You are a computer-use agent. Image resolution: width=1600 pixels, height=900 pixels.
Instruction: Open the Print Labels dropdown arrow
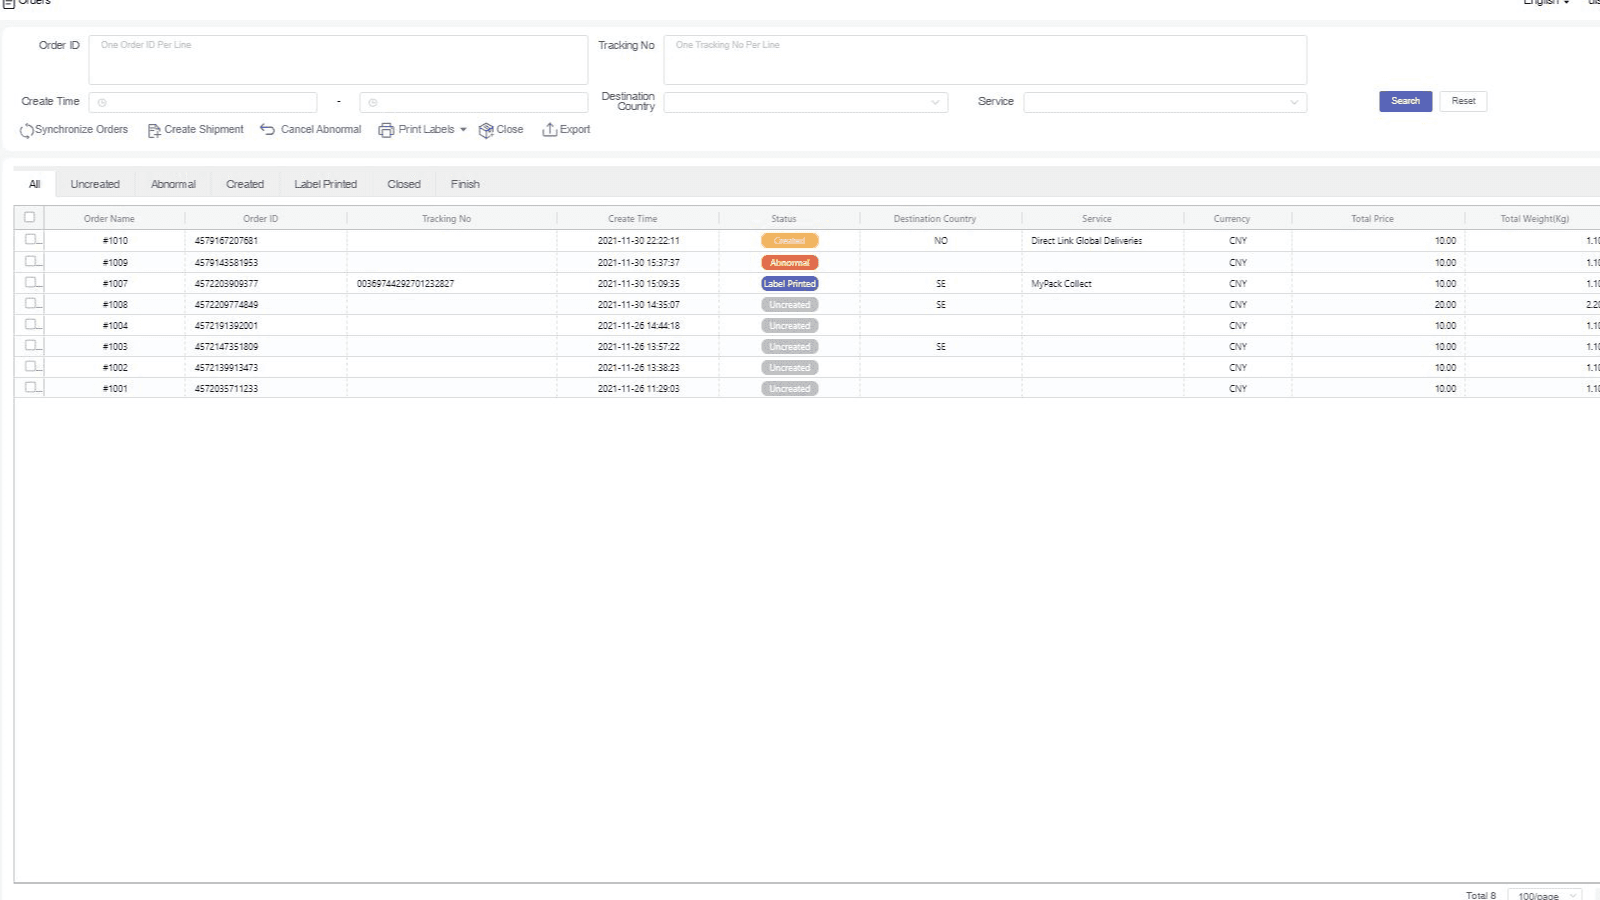[463, 130]
